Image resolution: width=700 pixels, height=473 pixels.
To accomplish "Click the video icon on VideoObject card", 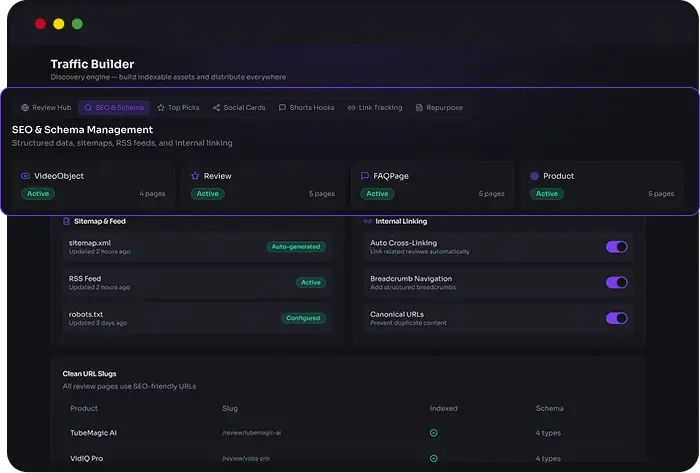I will pos(25,176).
